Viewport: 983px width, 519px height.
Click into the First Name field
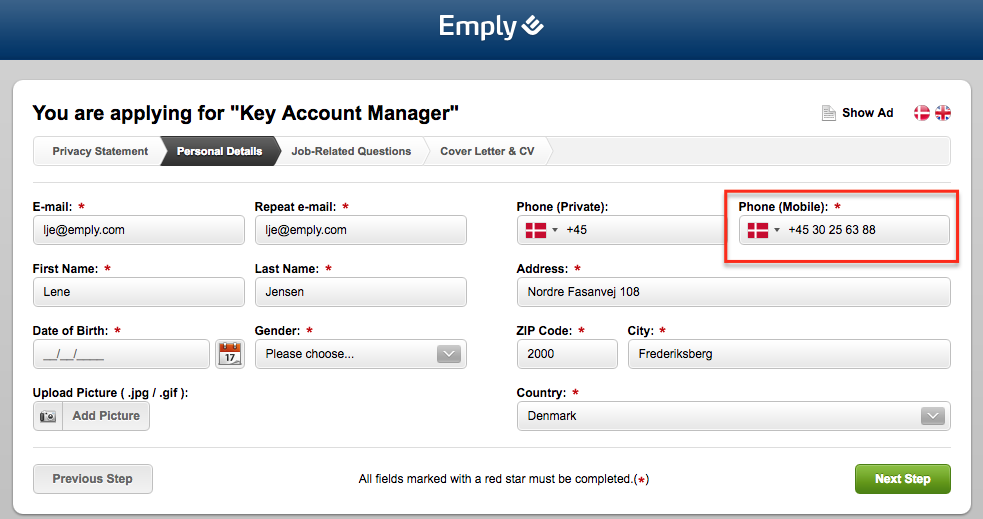point(138,292)
